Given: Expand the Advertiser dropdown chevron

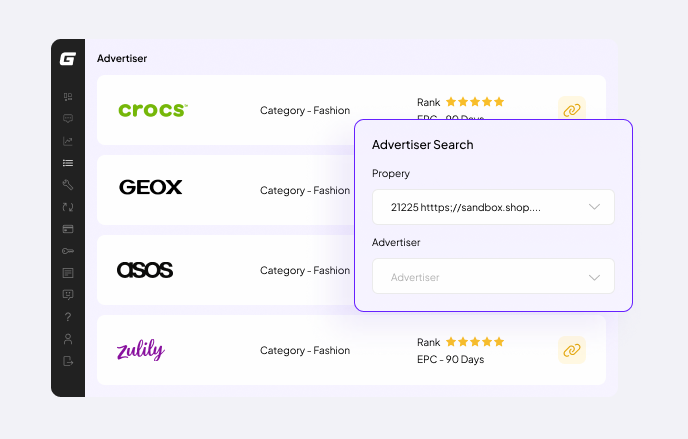Looking at the screenshot, I should 594,277.
